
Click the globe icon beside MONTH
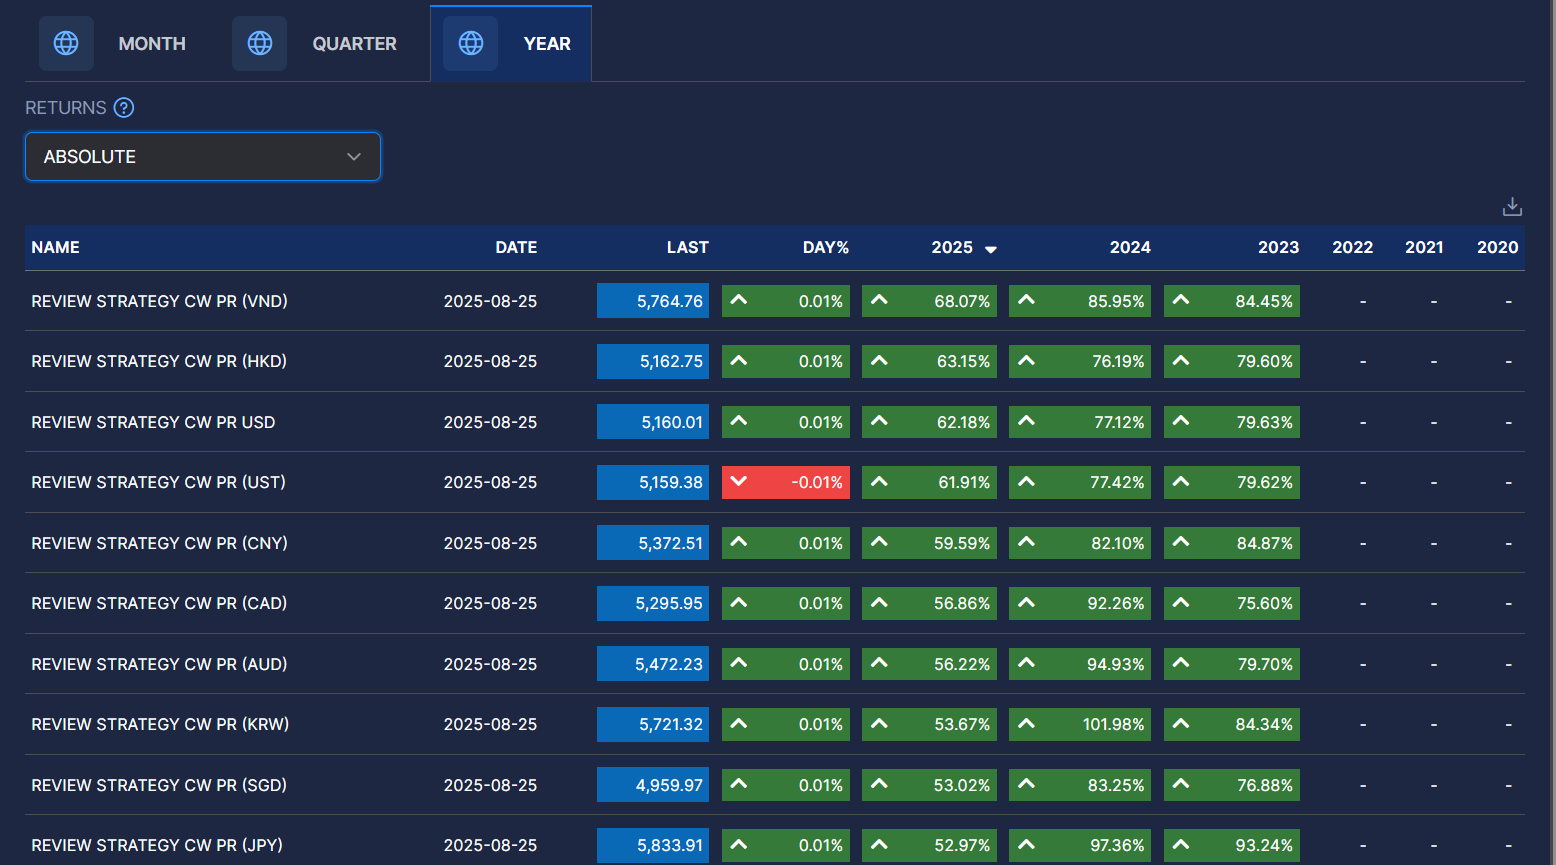pyautogui.click(x=66, y=43)
